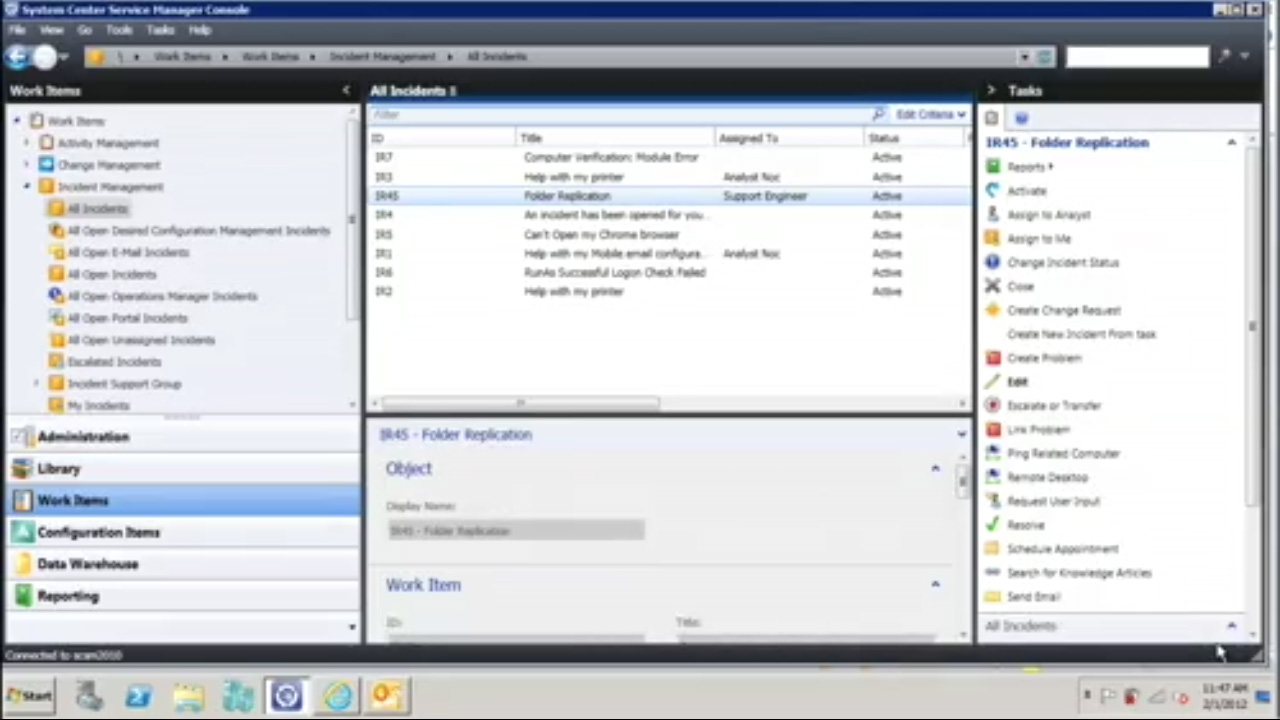Click the top-right search box

tap(1137, 57)
